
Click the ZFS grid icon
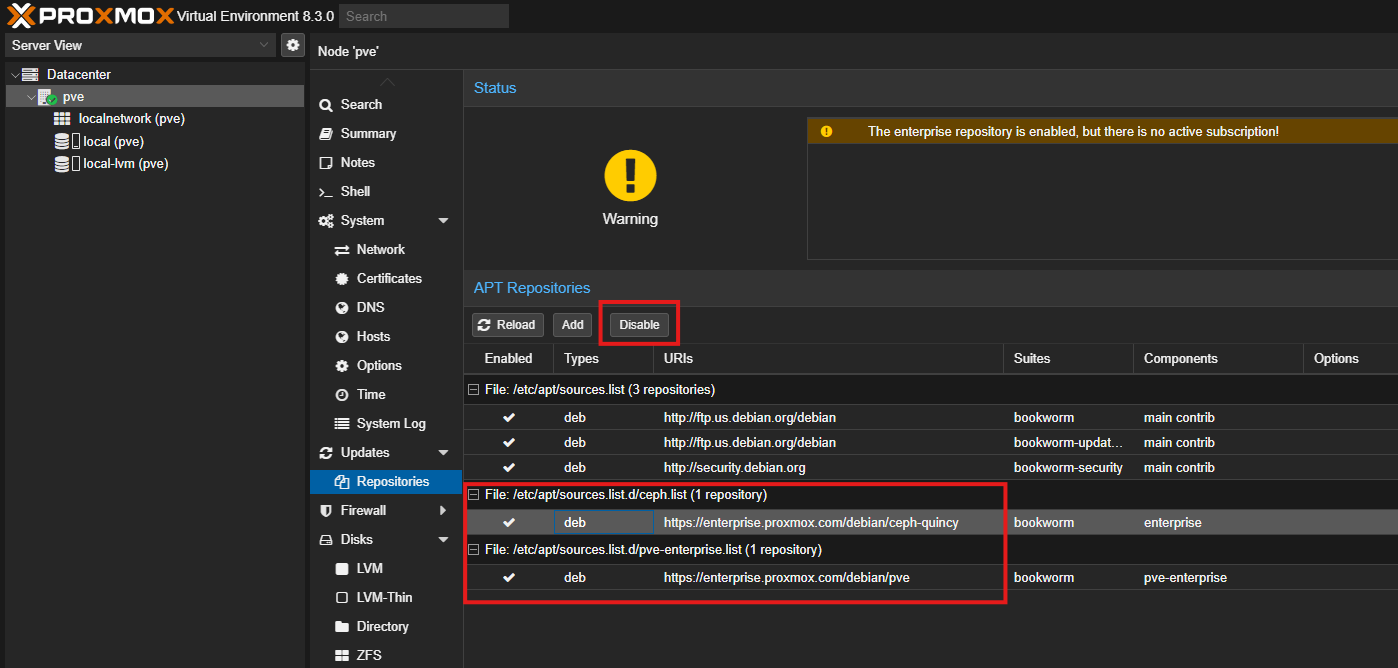(342, 656)
